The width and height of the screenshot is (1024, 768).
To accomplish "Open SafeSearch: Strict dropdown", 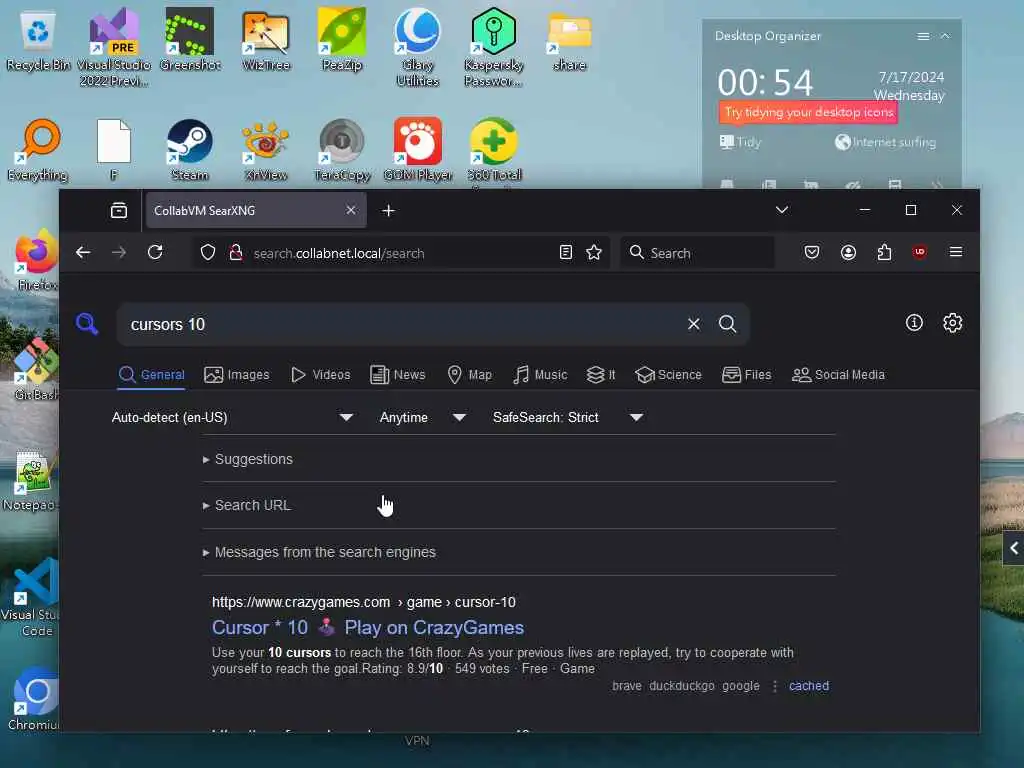I will 568,417.
